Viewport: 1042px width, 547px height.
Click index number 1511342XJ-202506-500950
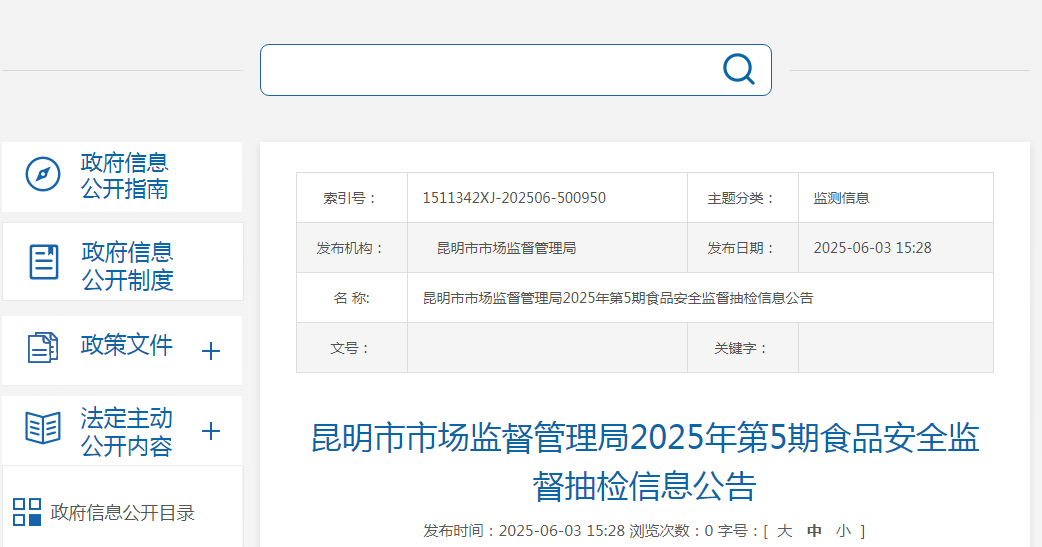tap(514, 198)
